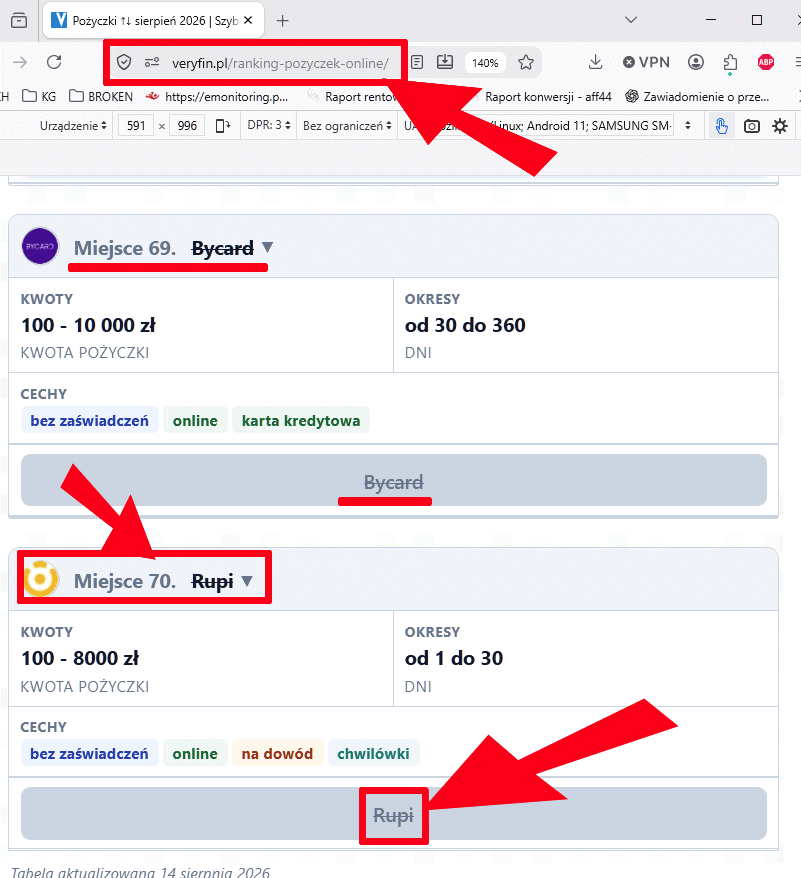Open the Bez ograniczeń throttling dropdown
The image size is (801, 878).
point(347,125)
